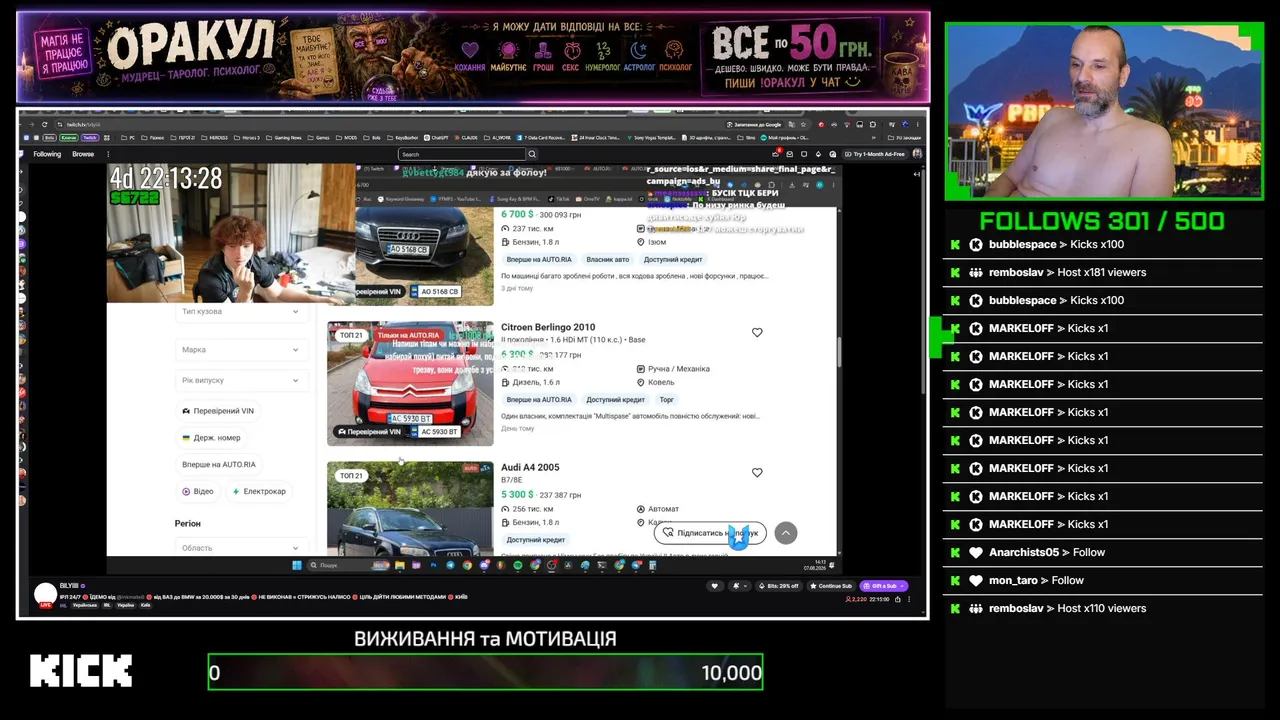Open the Games bookmark folder

point(321,138)
